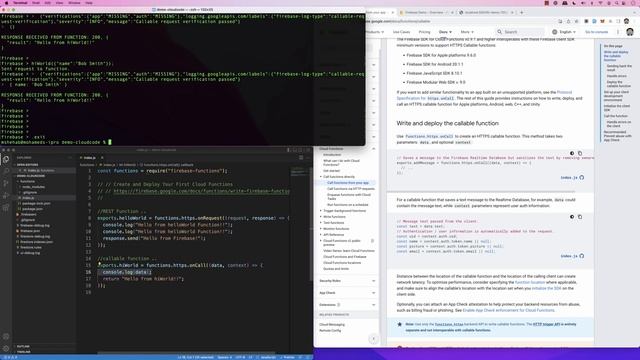Copy the second code sample in docs
Viewport: 640px width, 360px height.
coord(580,217)
